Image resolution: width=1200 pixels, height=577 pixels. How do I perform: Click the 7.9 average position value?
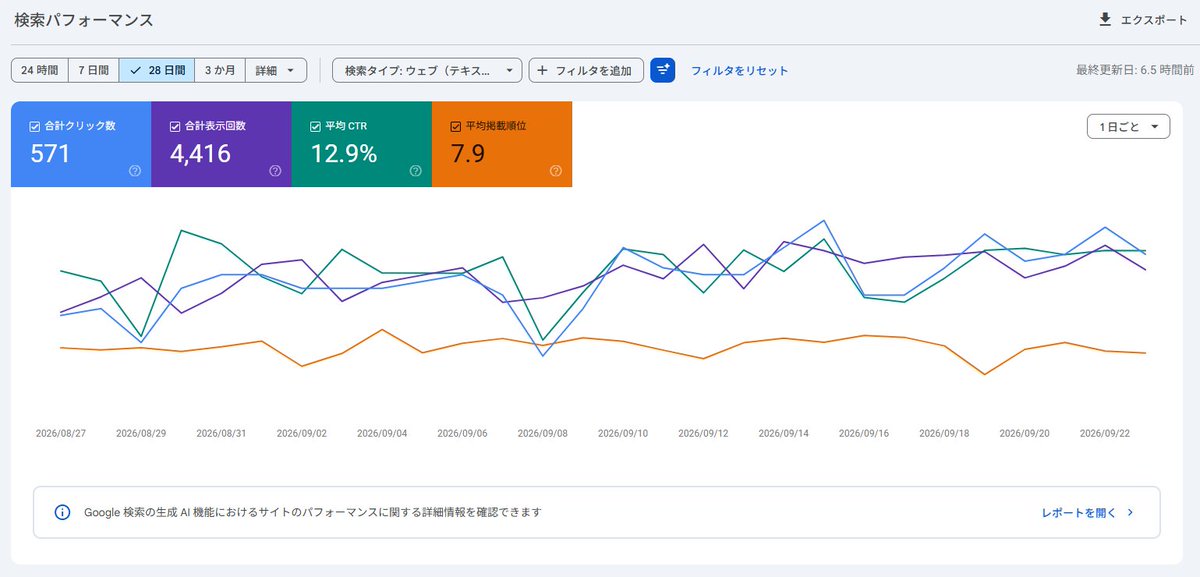(468, 154)
